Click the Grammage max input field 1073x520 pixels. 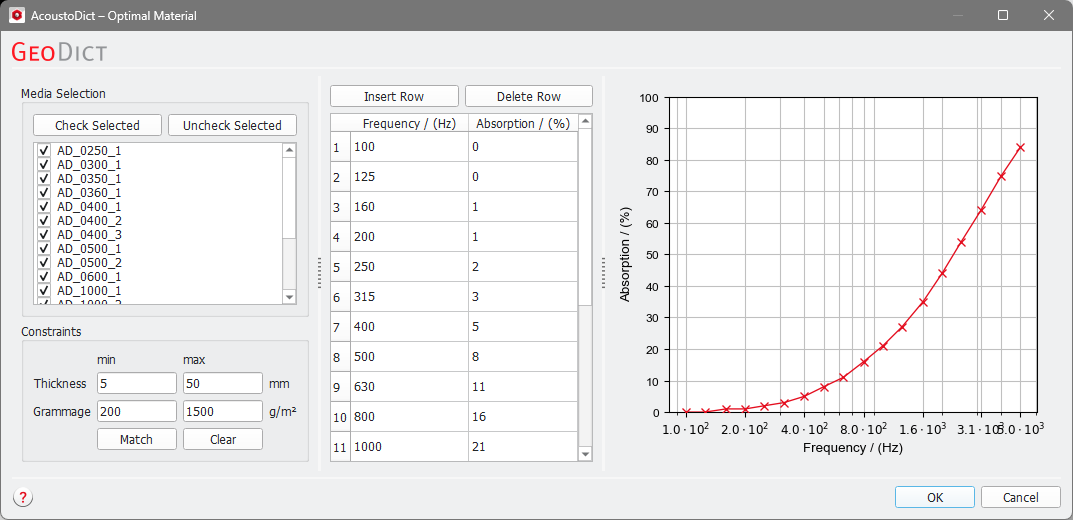[x=223, y=411]
